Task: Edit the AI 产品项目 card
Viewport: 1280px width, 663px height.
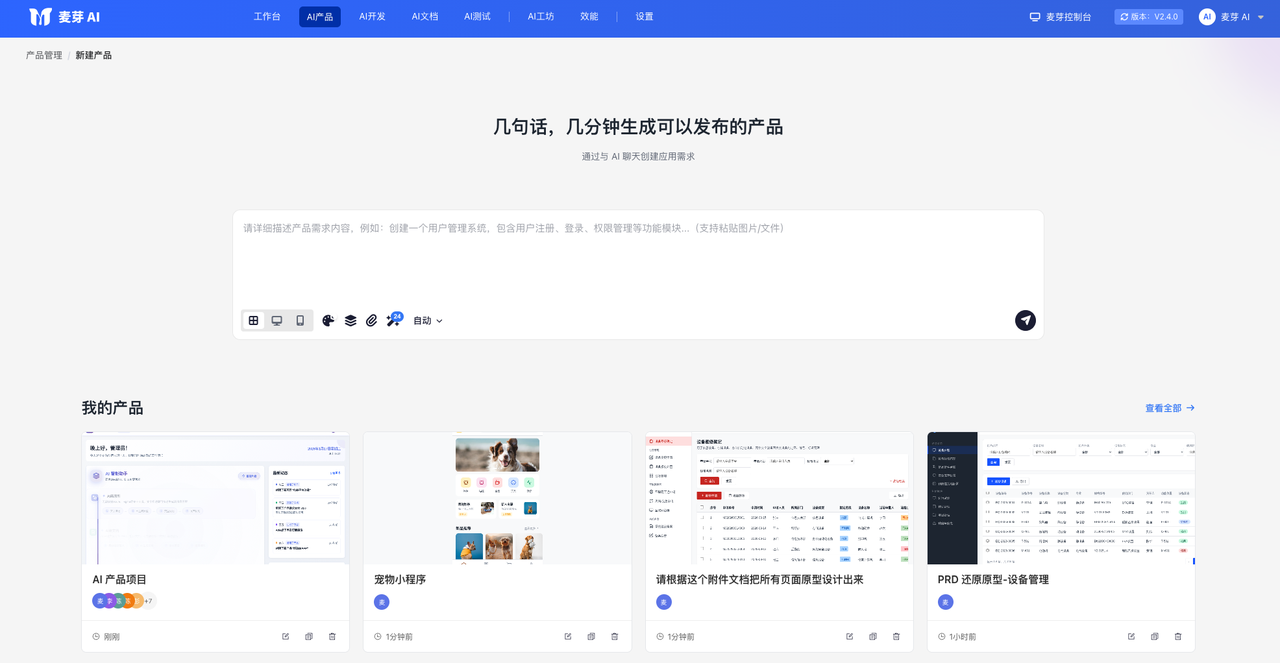Action: (286, 636)
